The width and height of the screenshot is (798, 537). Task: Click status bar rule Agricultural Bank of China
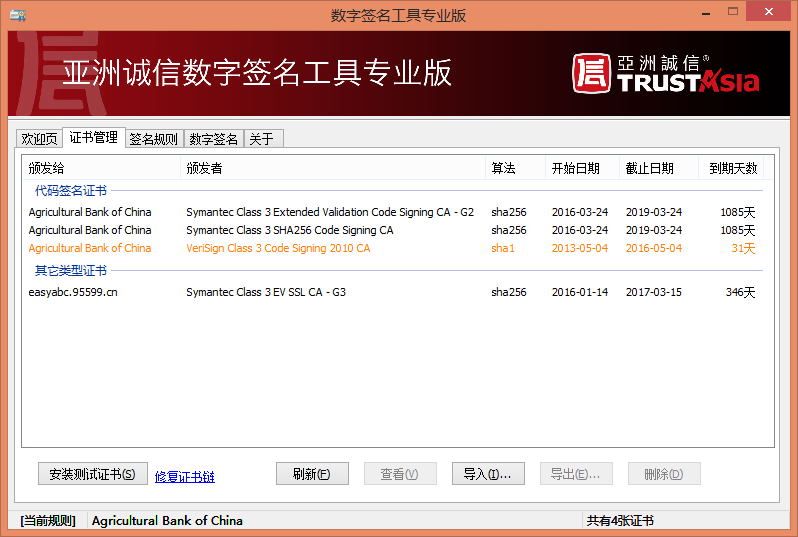coord(167,521)
